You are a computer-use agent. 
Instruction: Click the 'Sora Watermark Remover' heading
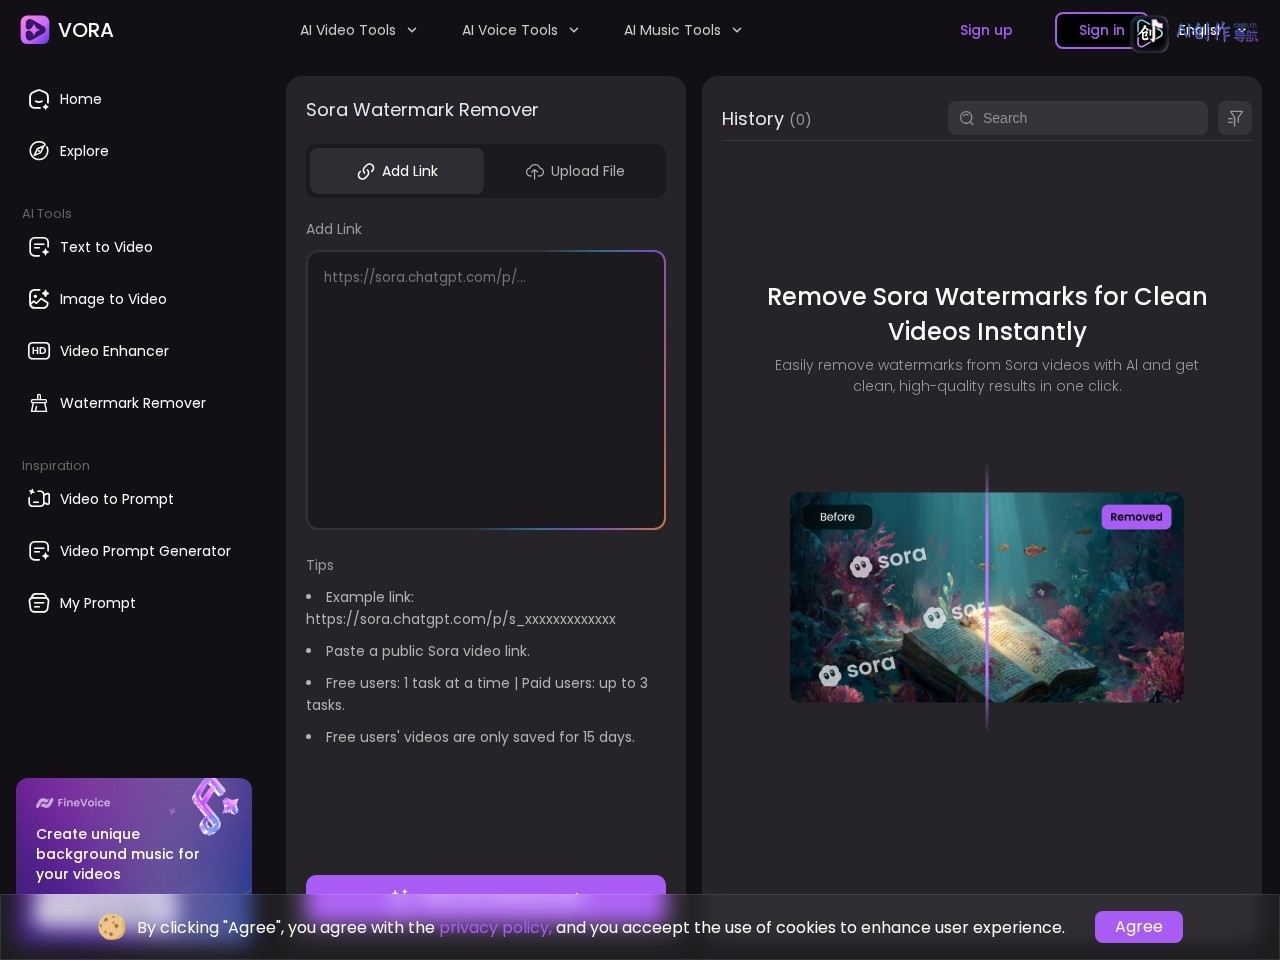pos(422,110)
